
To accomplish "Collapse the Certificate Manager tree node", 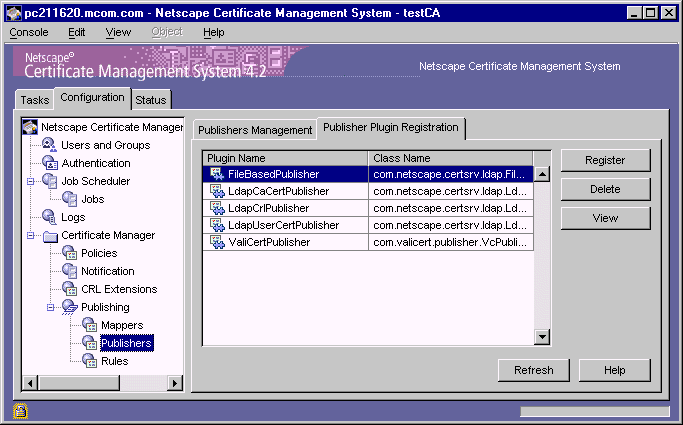I will 30,235.
